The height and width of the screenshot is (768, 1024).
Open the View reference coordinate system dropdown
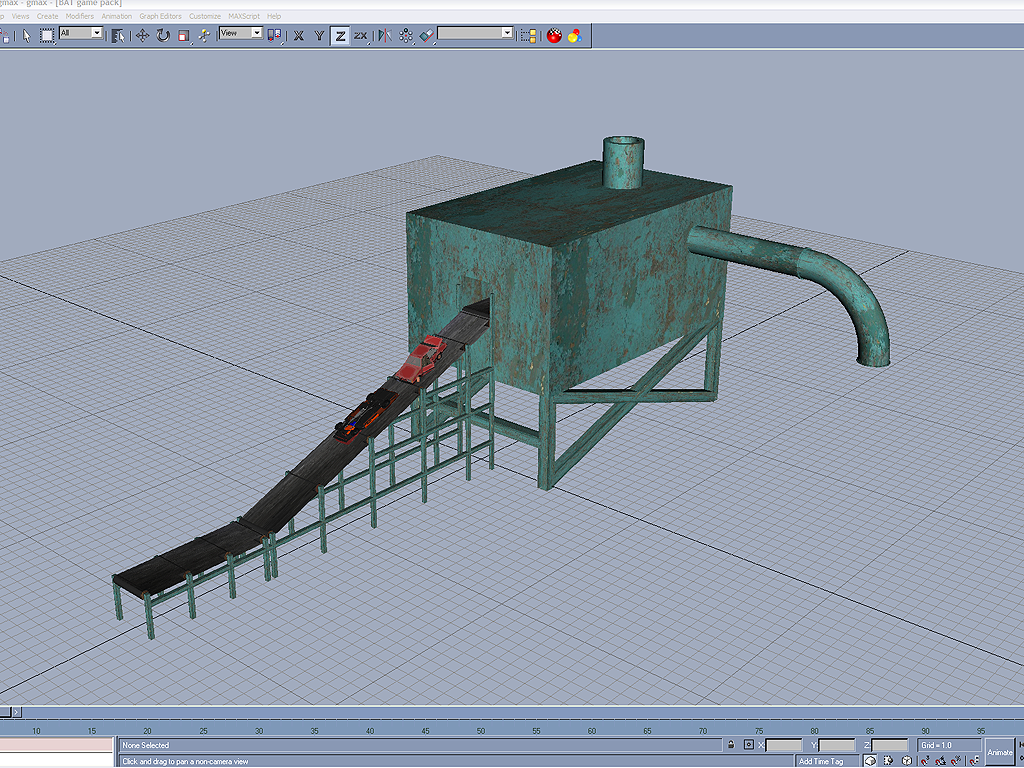click(x=241, y=33)
